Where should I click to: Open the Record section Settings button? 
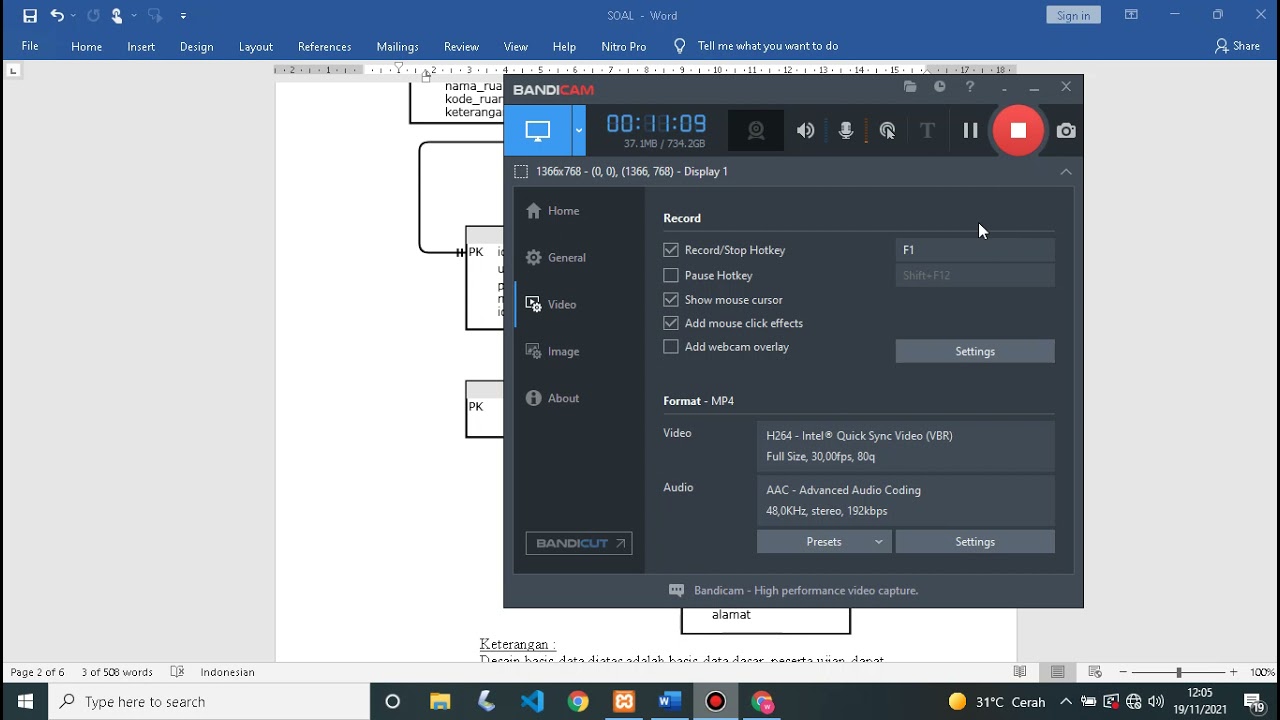(x=975, y=351)
